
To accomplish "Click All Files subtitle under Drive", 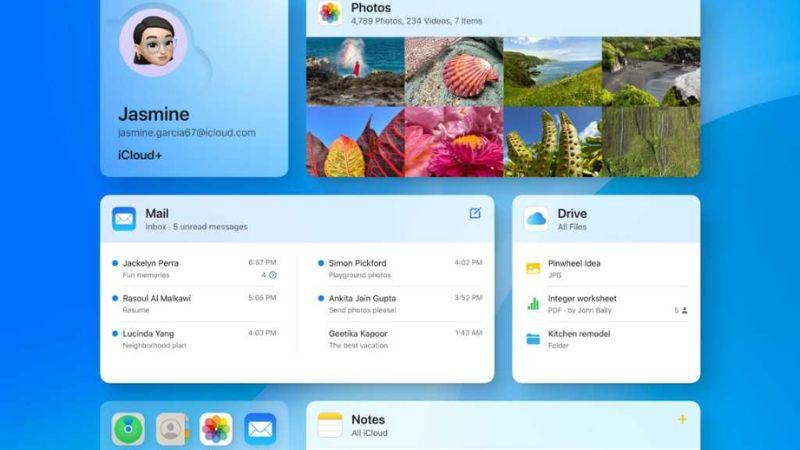I will 572,227.
